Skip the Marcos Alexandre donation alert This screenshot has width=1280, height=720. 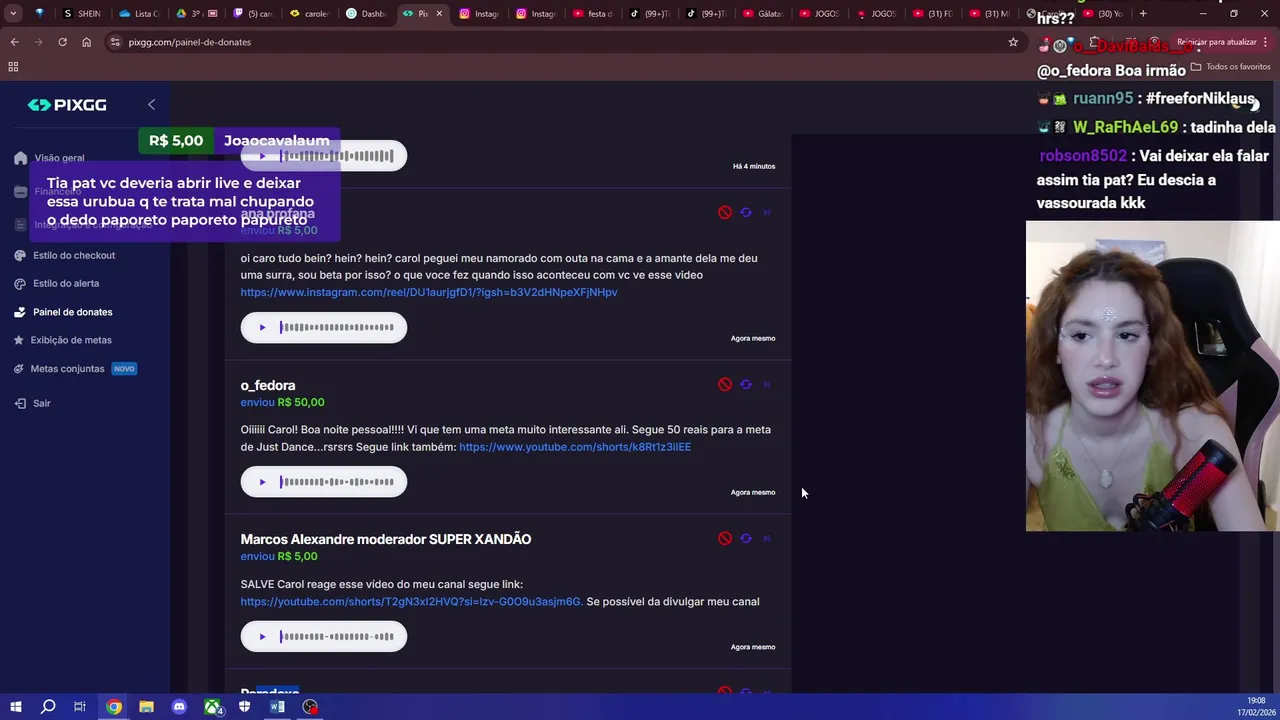pyautogui.click(x=767, y=538)
